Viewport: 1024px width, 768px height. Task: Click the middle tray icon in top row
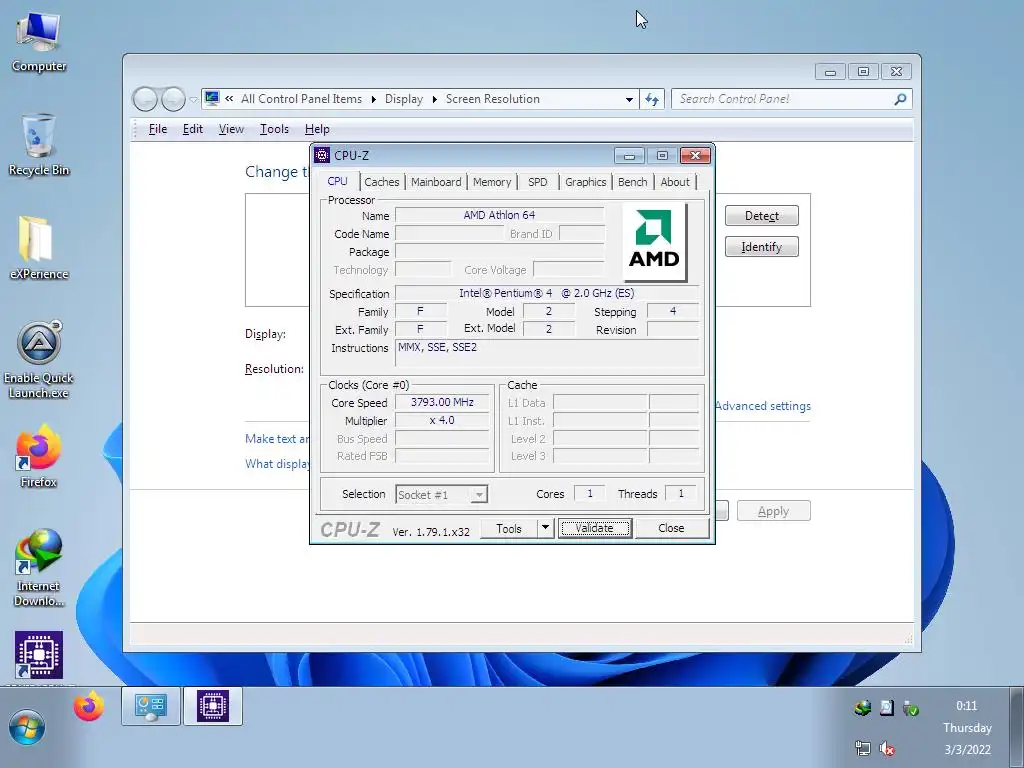point(886,707)
